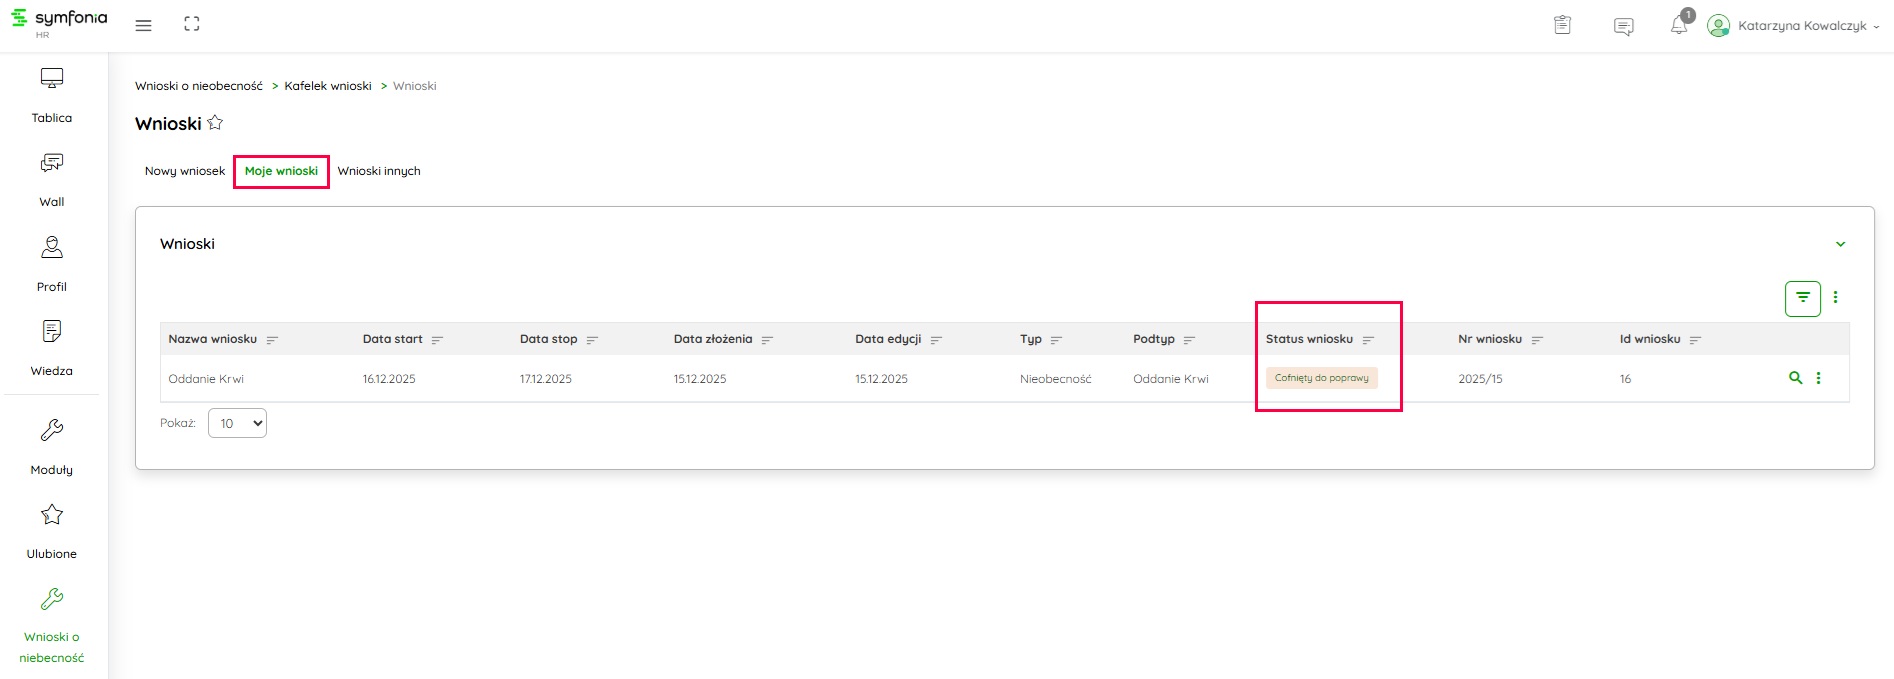Image resolution: width=1894 pixels, height=679 pixels.
Task: Click Wnioski o nieobecność breadcrumb link
Action: click(x=199, y=86)
